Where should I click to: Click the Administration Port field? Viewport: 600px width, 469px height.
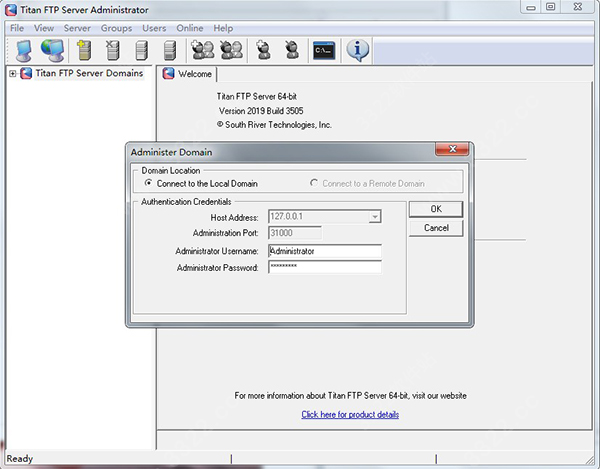pyautogui.click(x=295, y=233)
